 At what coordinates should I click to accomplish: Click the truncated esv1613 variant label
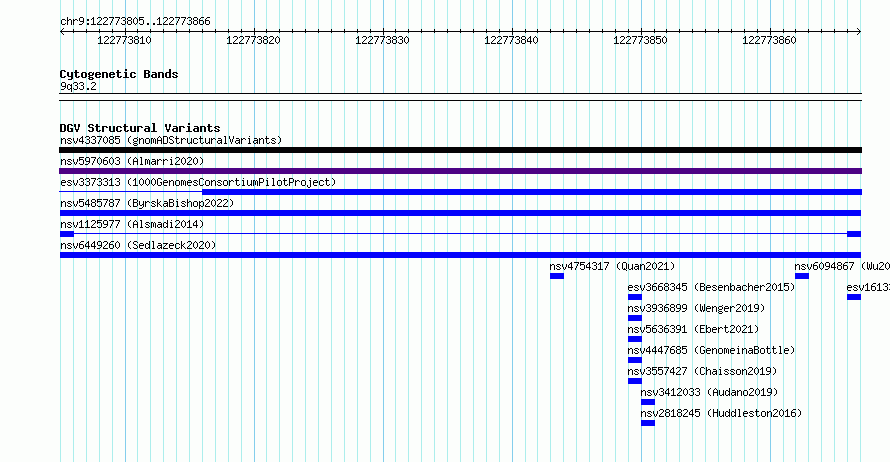(868, 287)
